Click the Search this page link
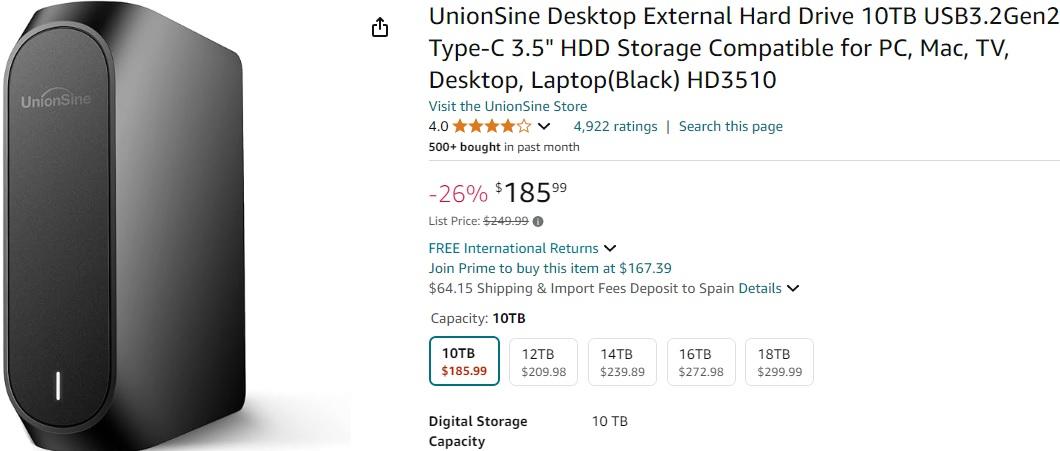 [730, 126]
